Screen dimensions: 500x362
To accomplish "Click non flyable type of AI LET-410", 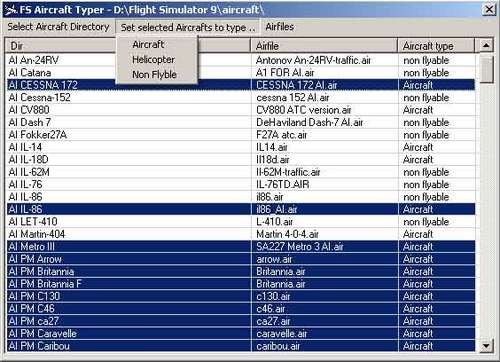I will (426, 222).
